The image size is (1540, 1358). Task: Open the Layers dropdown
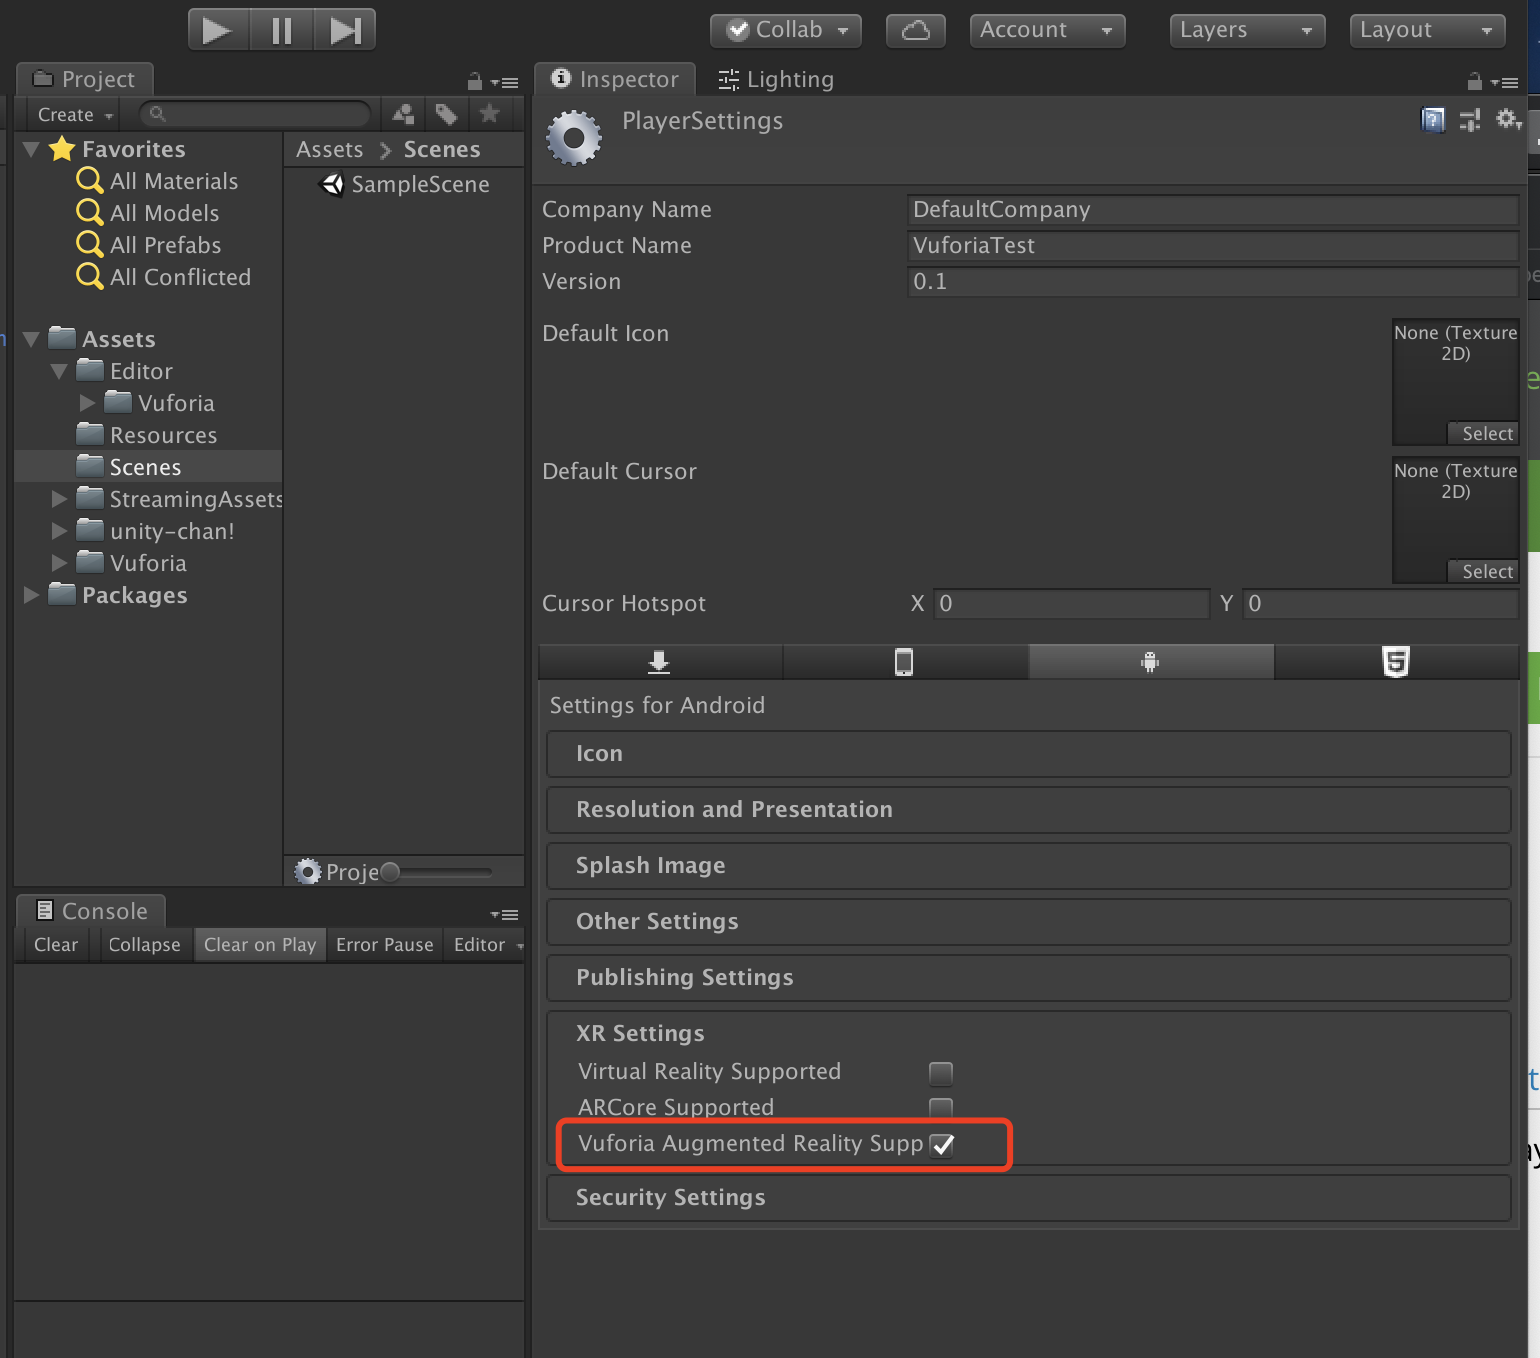click(1247, 30)
